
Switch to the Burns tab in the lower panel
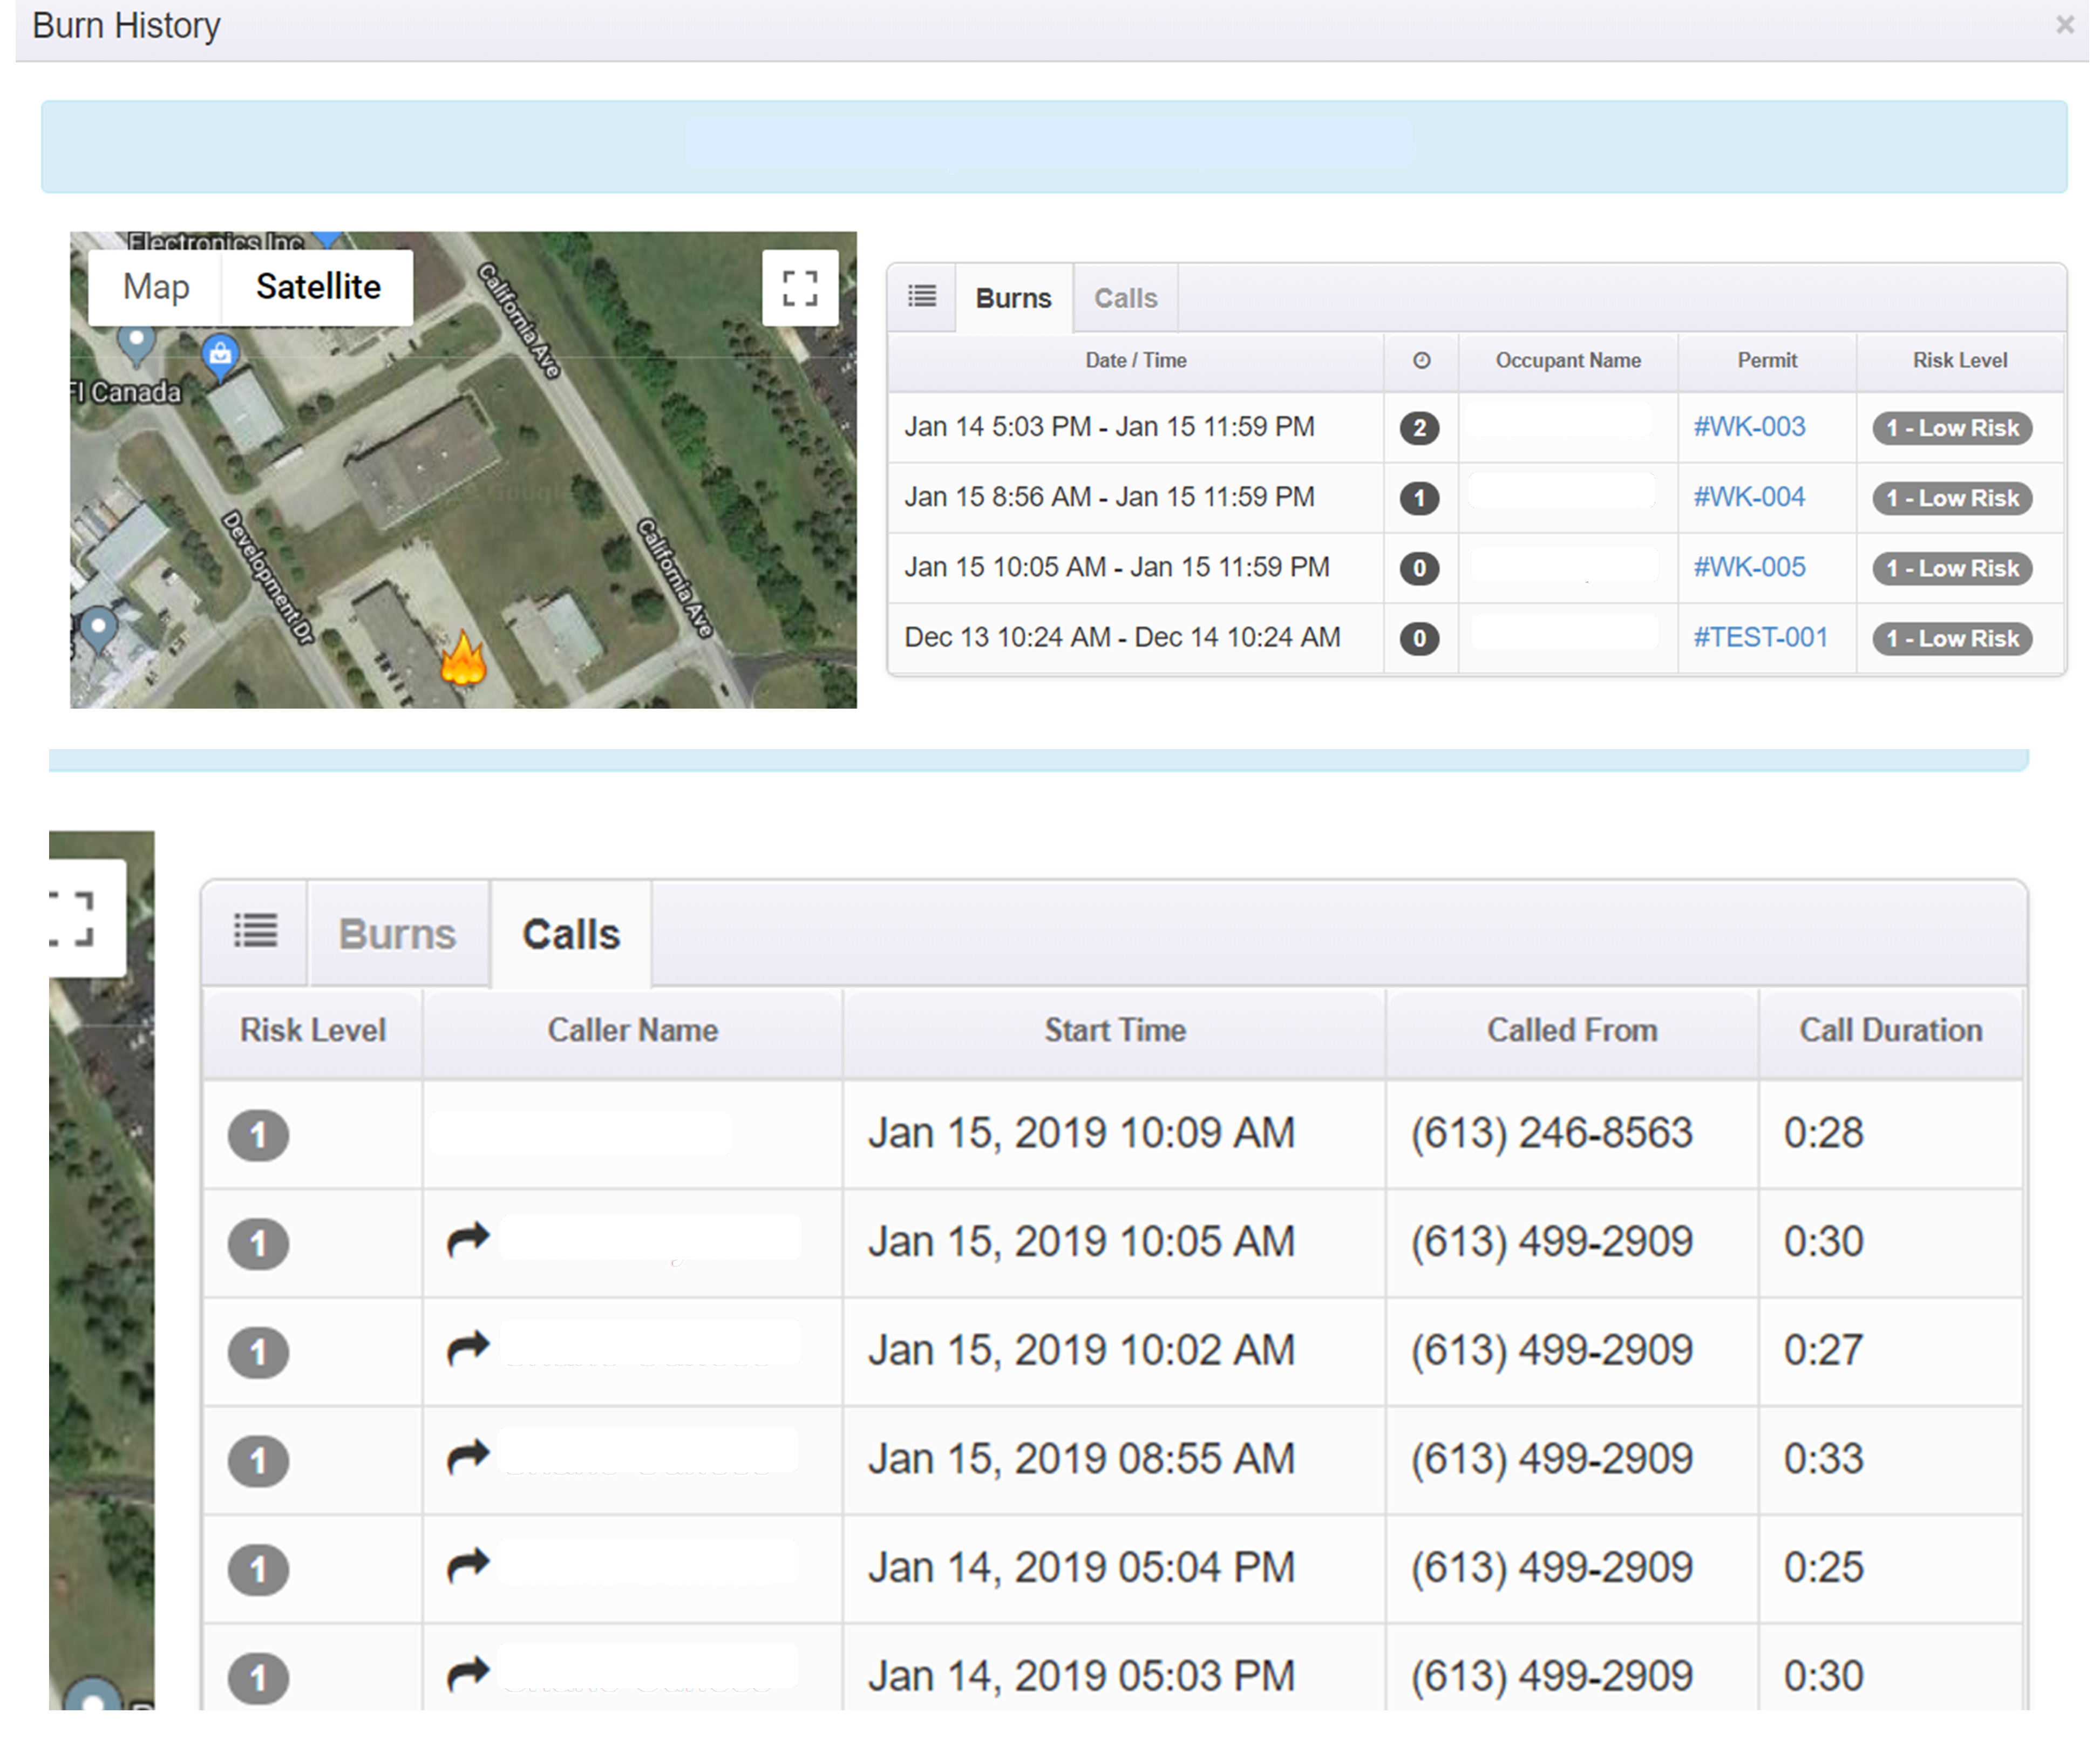(x=397, y=934)
